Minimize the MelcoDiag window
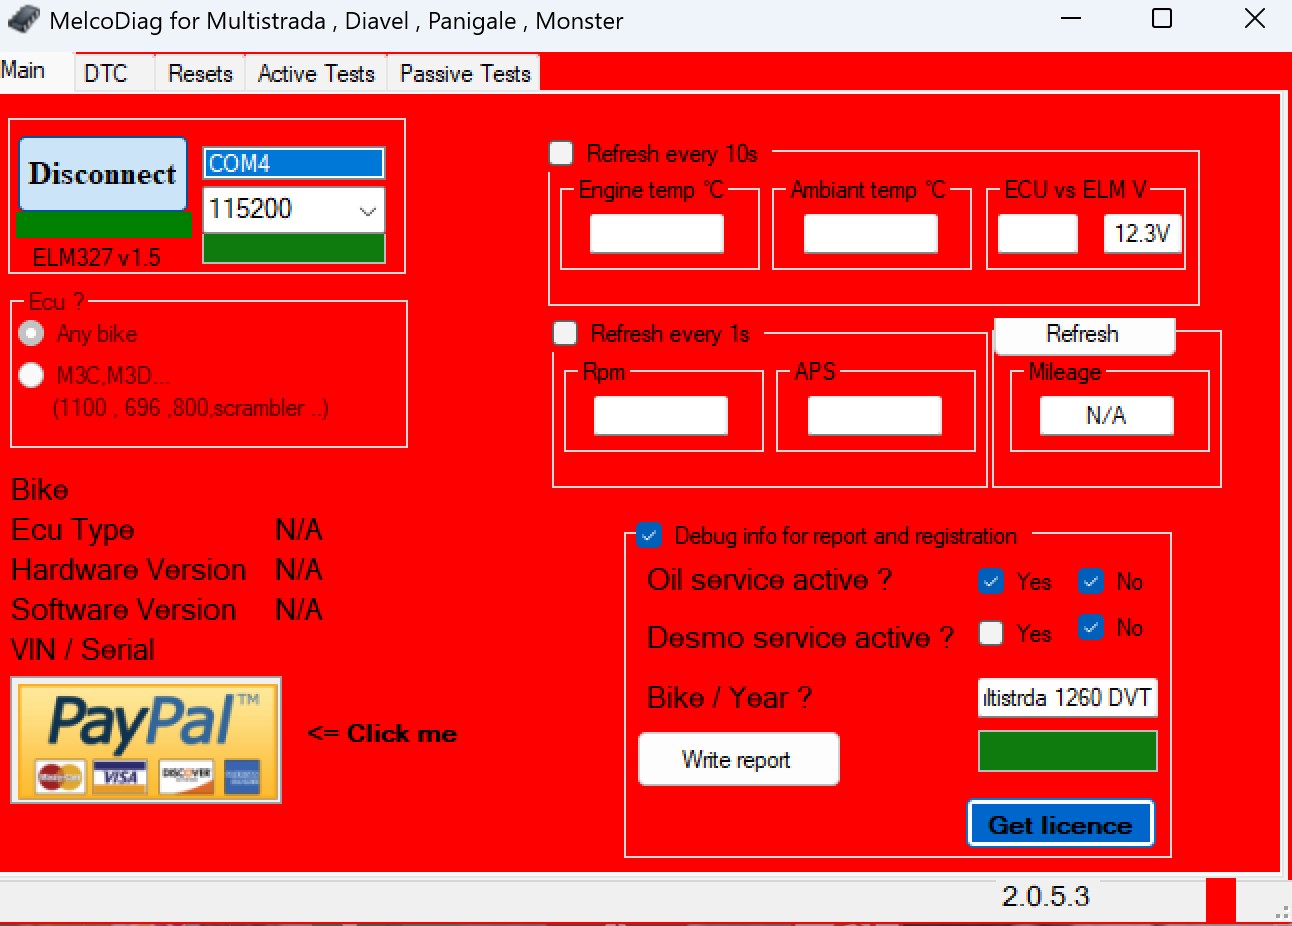 (x=1071, y=19)
